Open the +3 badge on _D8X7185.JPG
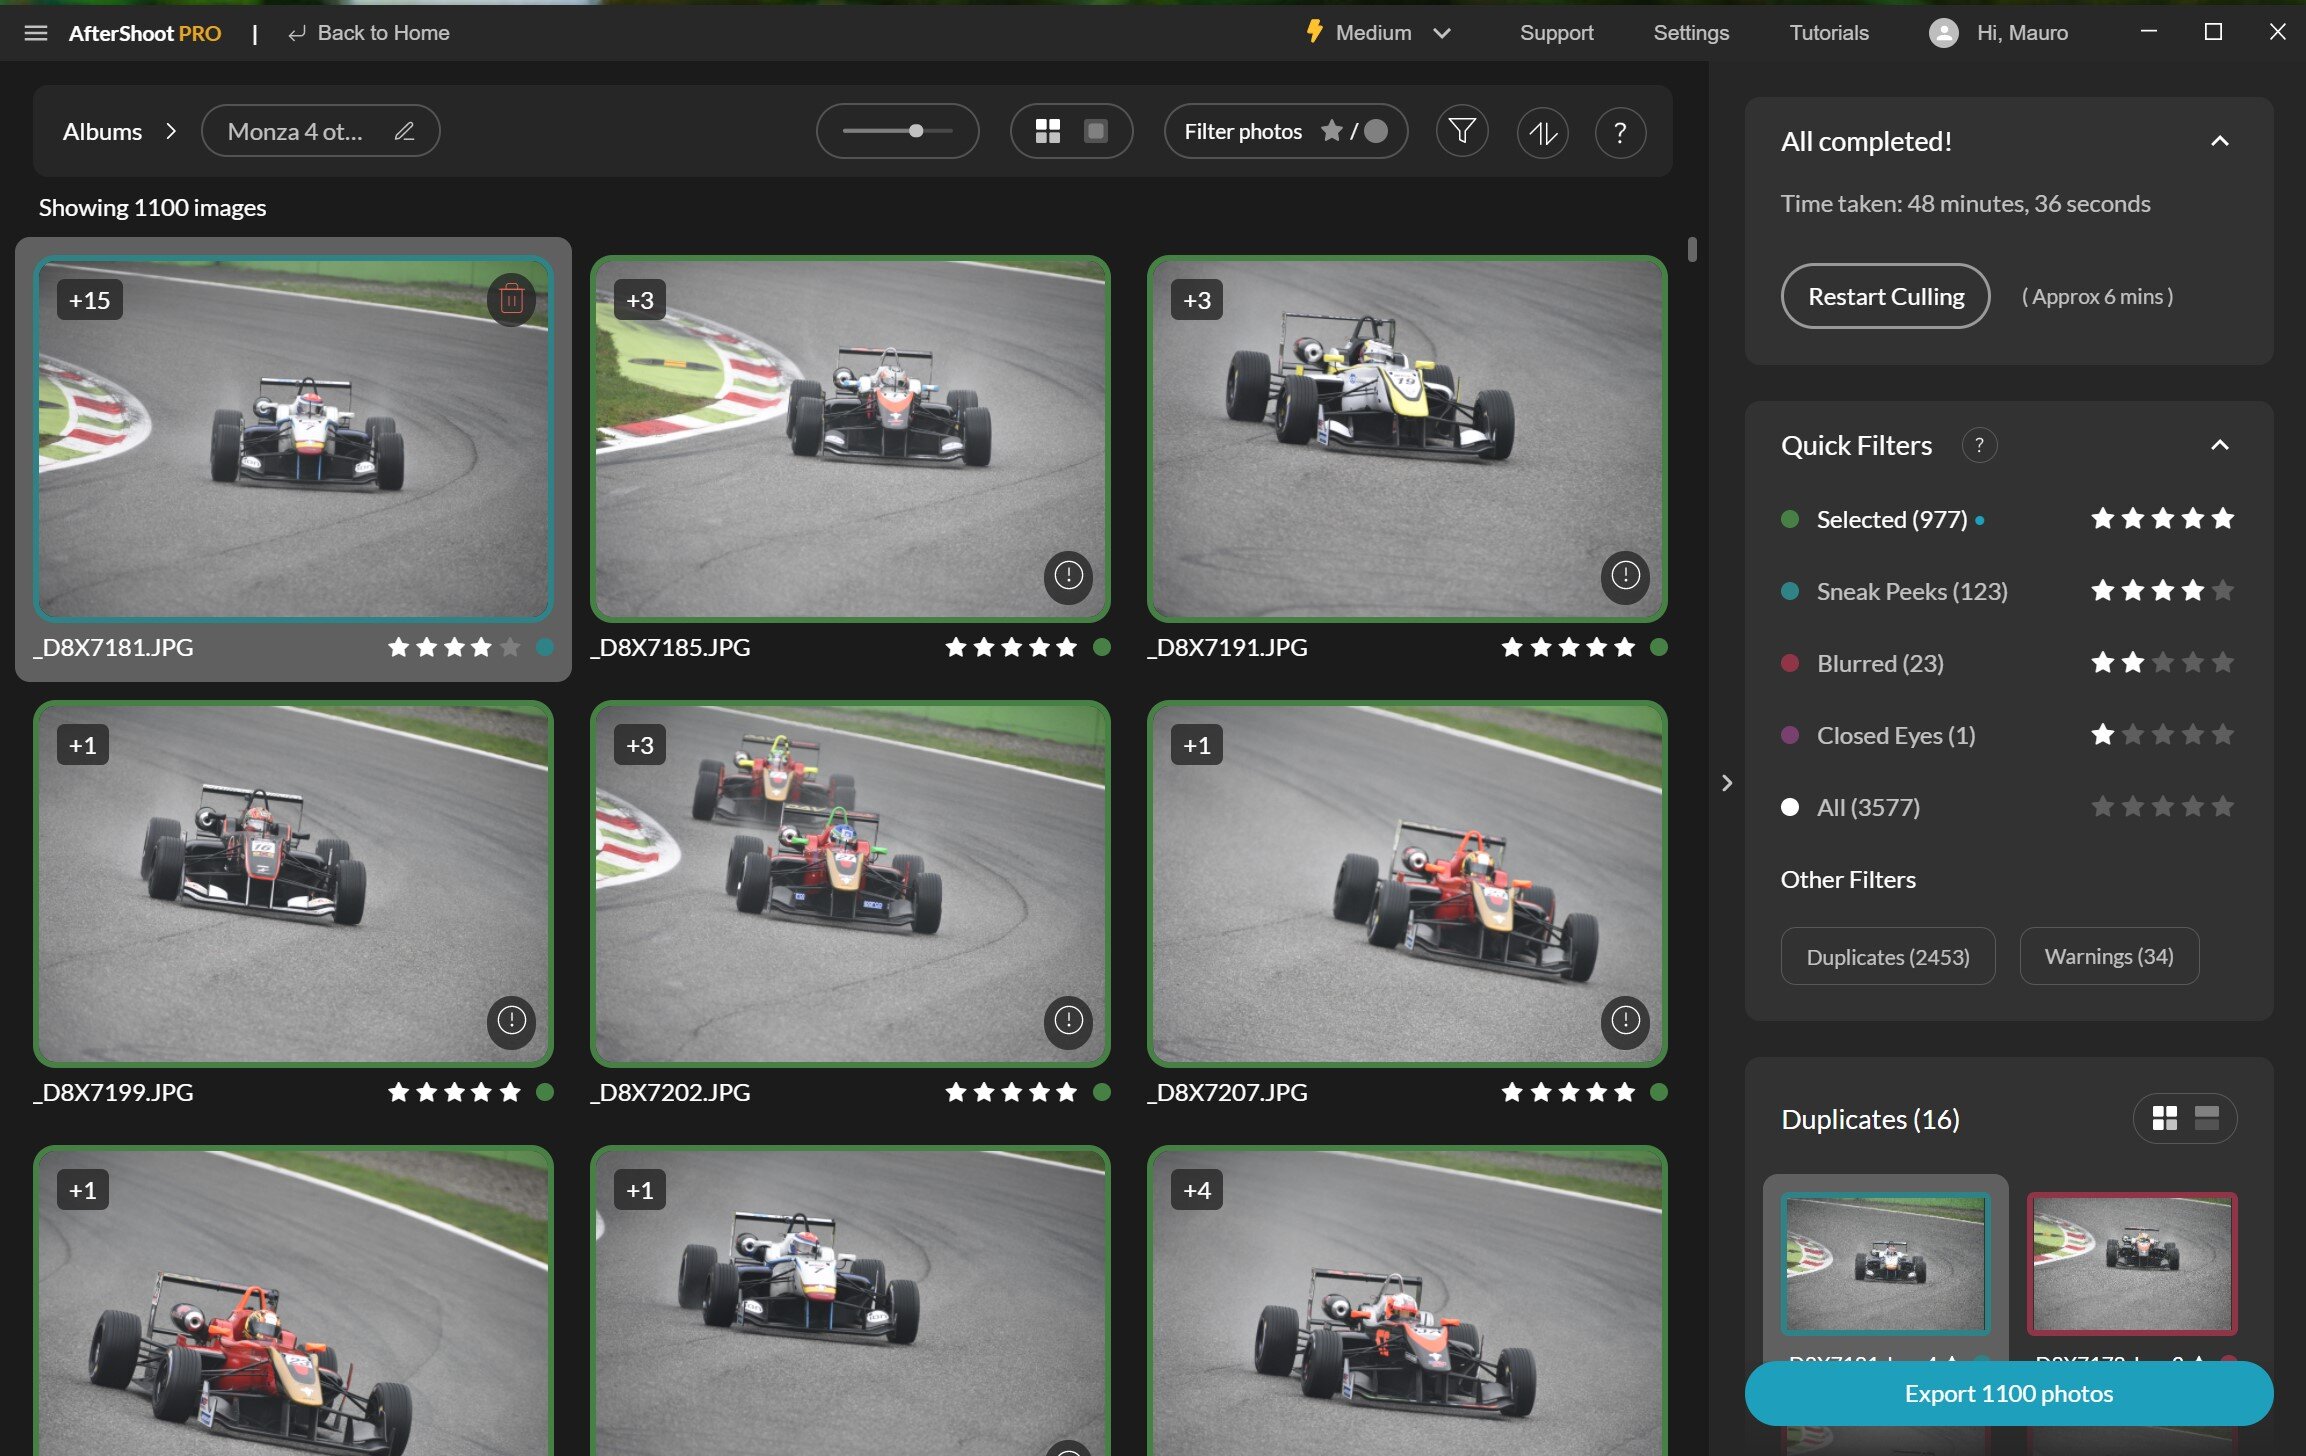2306x1456 pixels. 640,300
